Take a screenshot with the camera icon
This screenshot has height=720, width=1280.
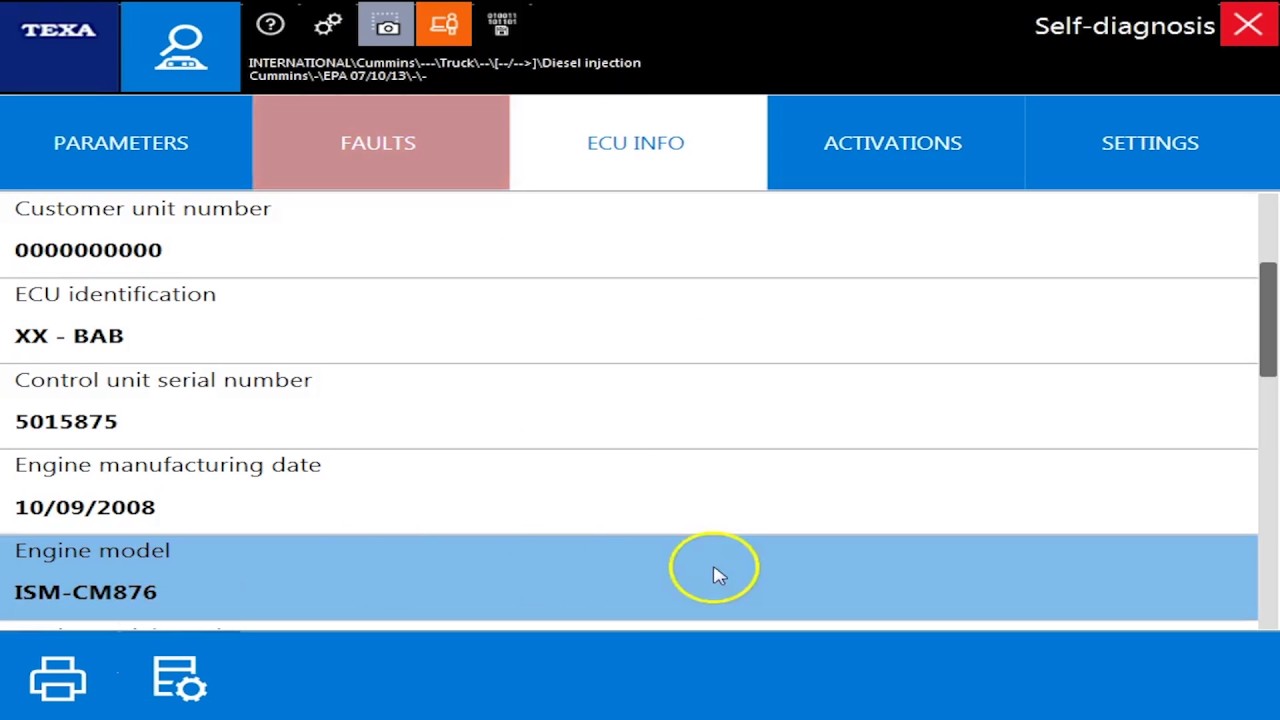click(x=386, y=25)
